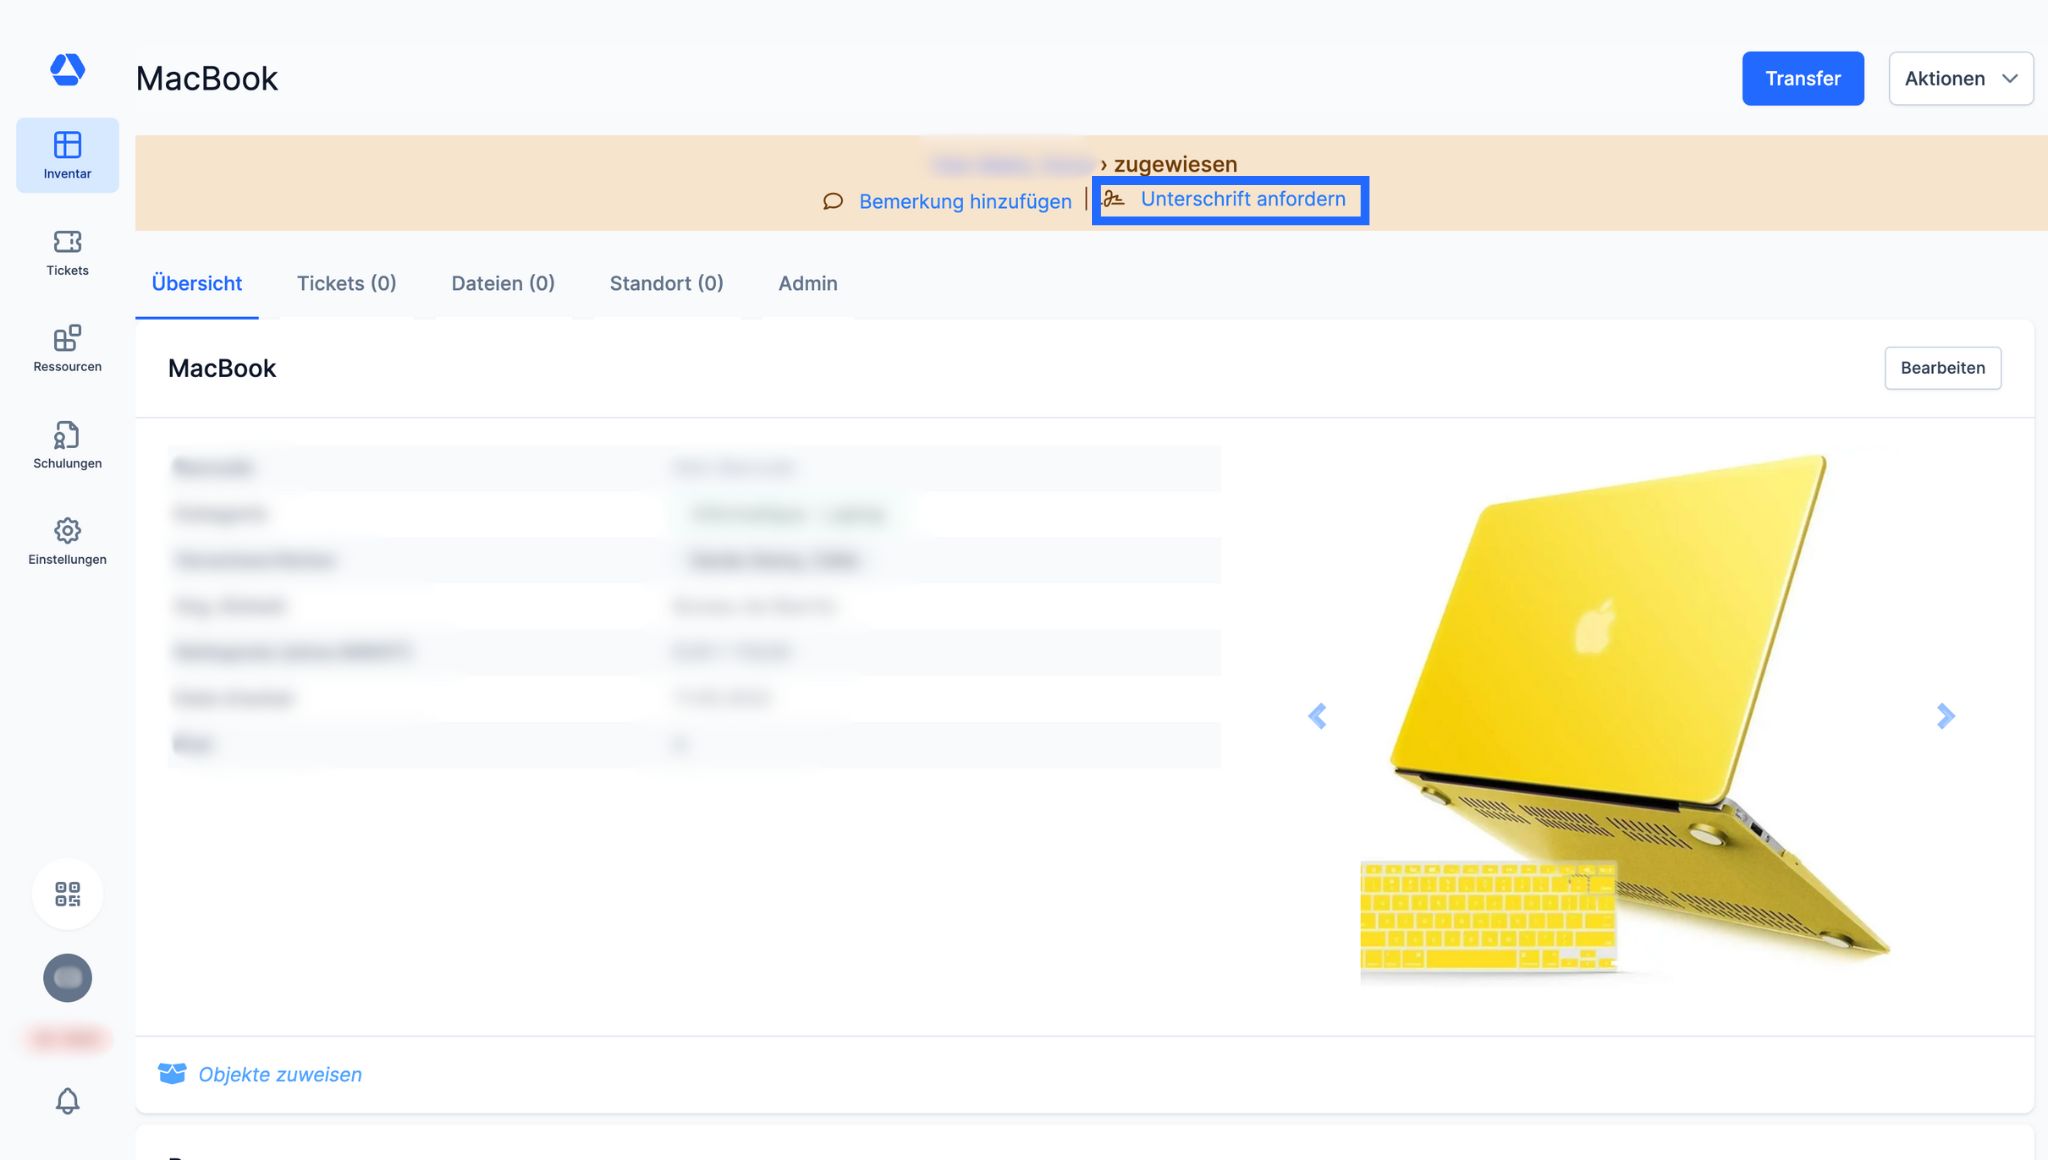Show previous MacBook image
Viewport: 2048px width, 1160px height.
click(1317, 716)
